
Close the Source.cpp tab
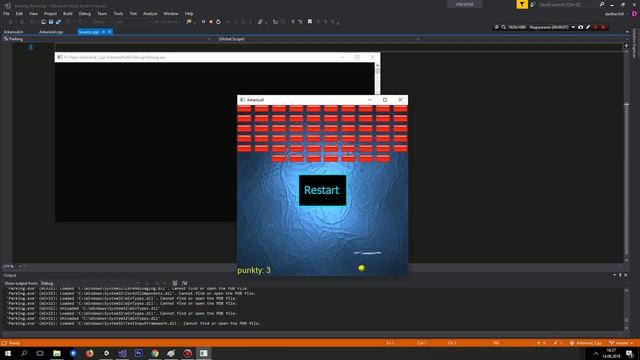(x=109, y=32)
